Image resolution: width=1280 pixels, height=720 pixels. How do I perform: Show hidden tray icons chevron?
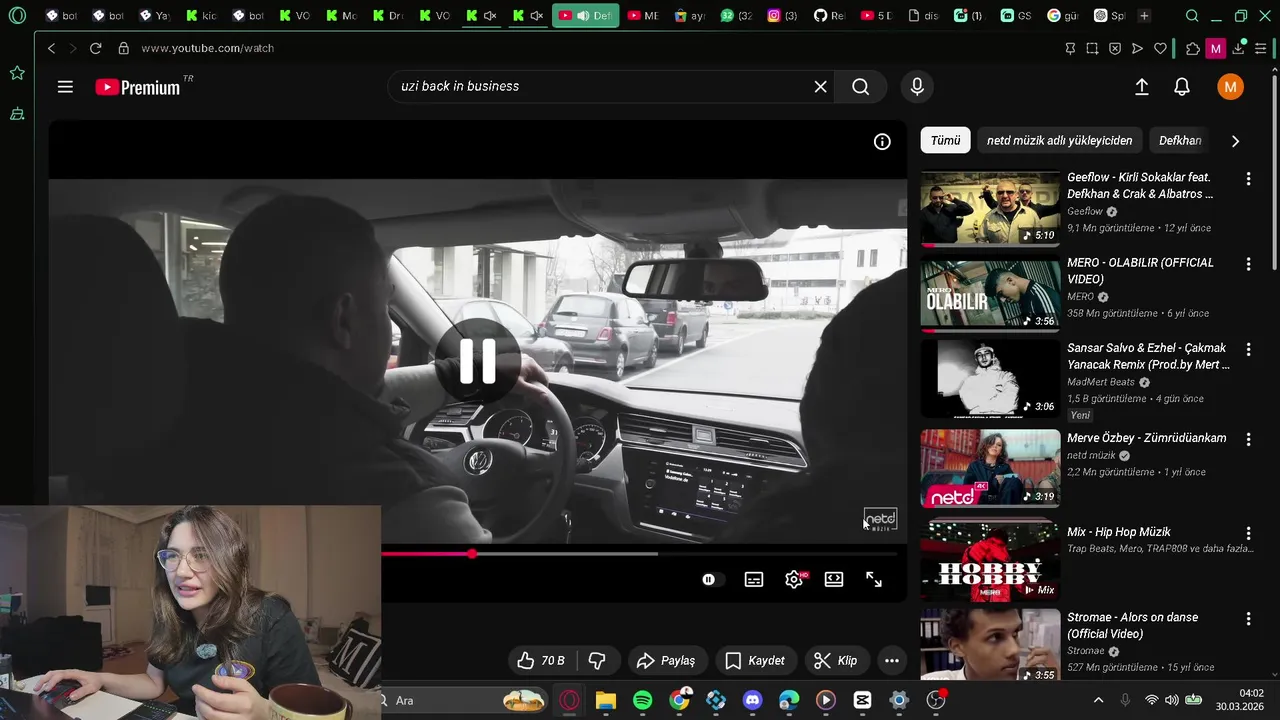coord(1098,700)
